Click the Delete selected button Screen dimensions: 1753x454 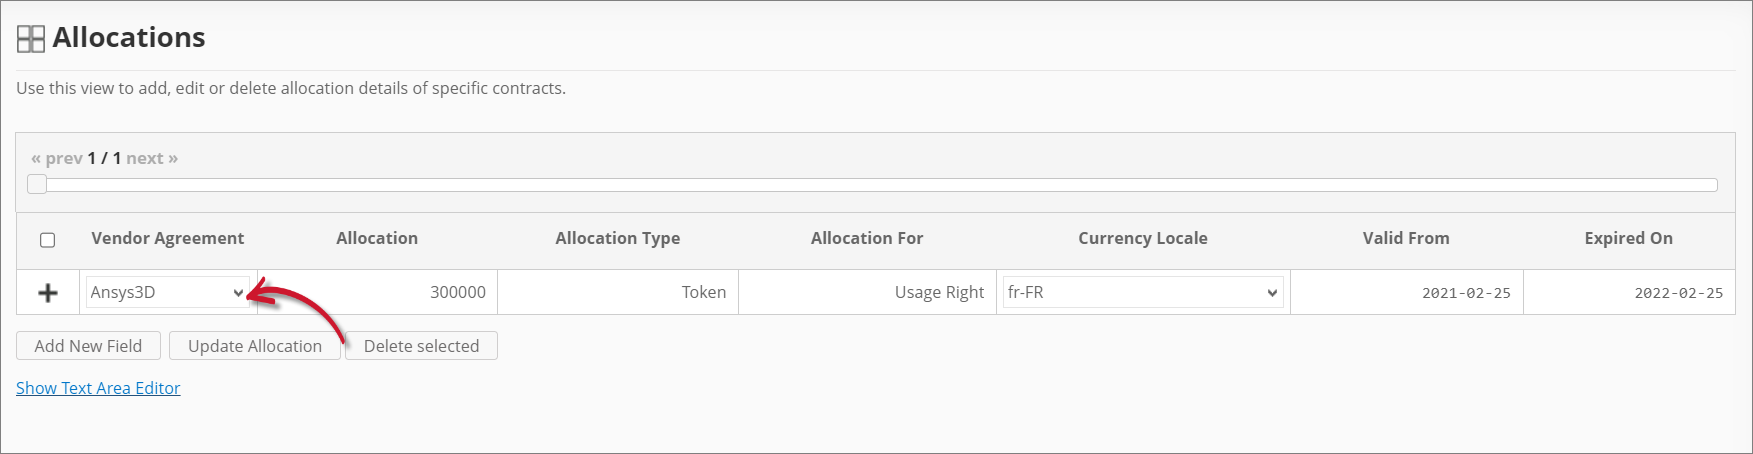pyautogui.click(x=421, y=346)
